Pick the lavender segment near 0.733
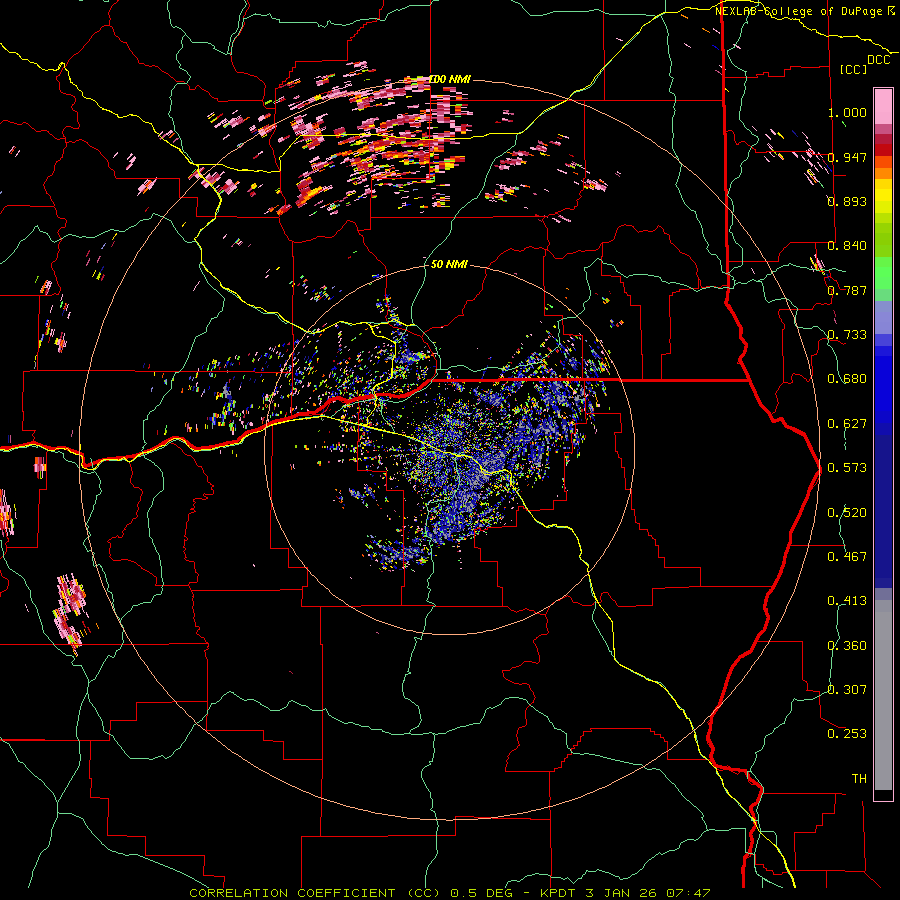This screenshot has width=900, height=900. point(883,317)
